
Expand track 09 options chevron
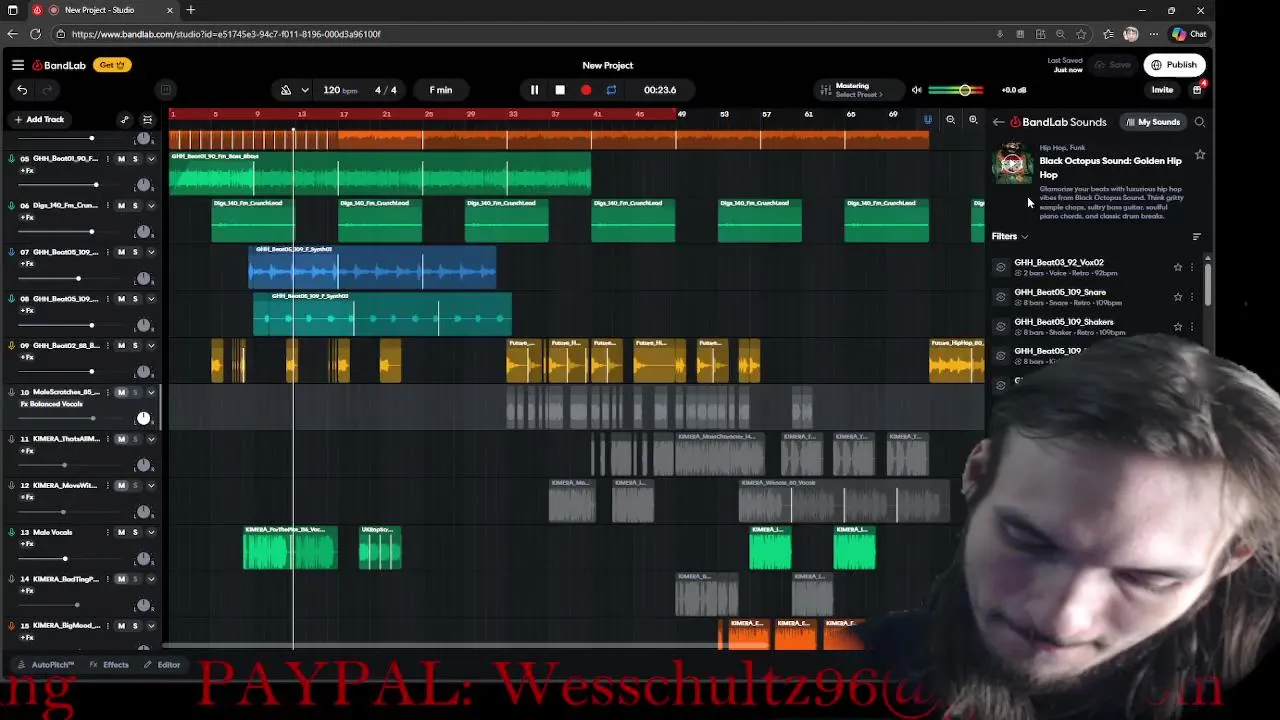[x=151, y=346]
